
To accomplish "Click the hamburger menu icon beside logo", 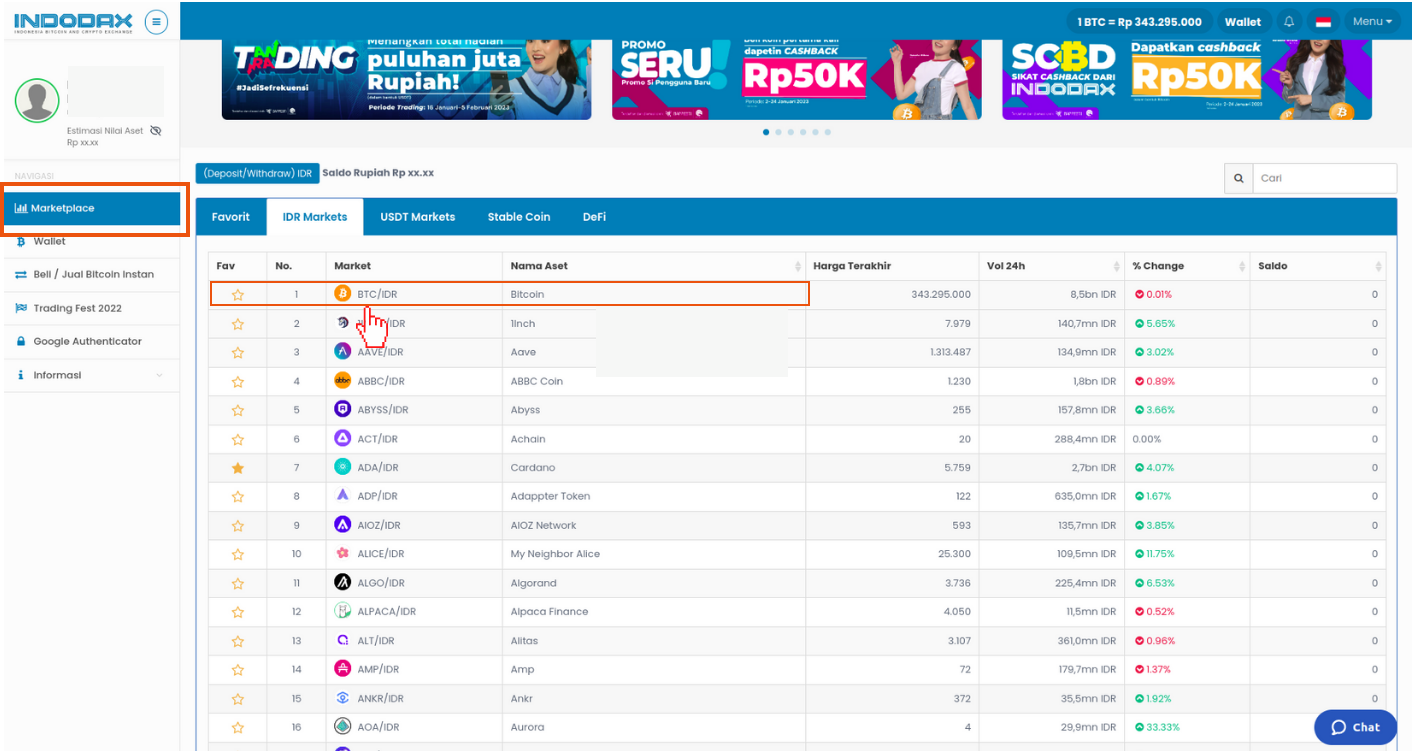I will click(x=156, y=21).
